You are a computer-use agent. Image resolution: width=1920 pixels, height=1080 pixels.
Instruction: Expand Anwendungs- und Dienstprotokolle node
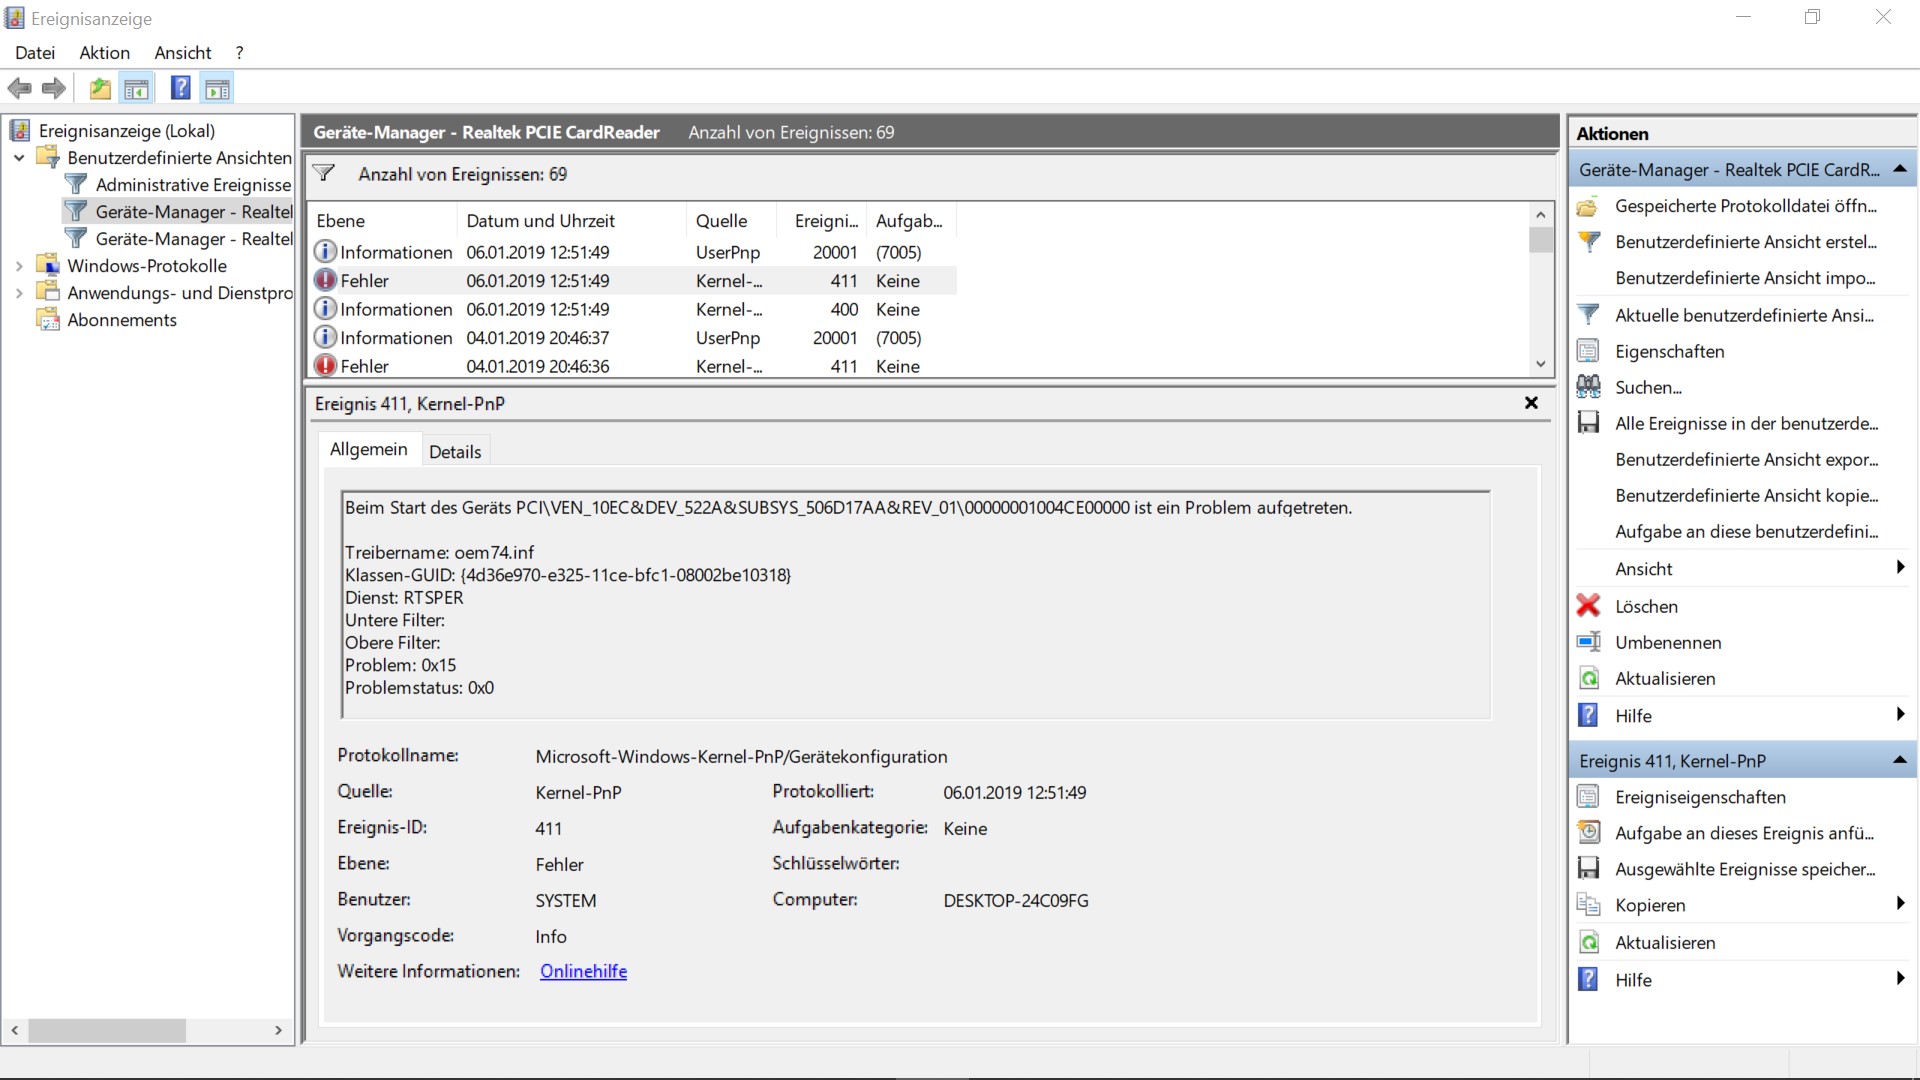(19, 293)
